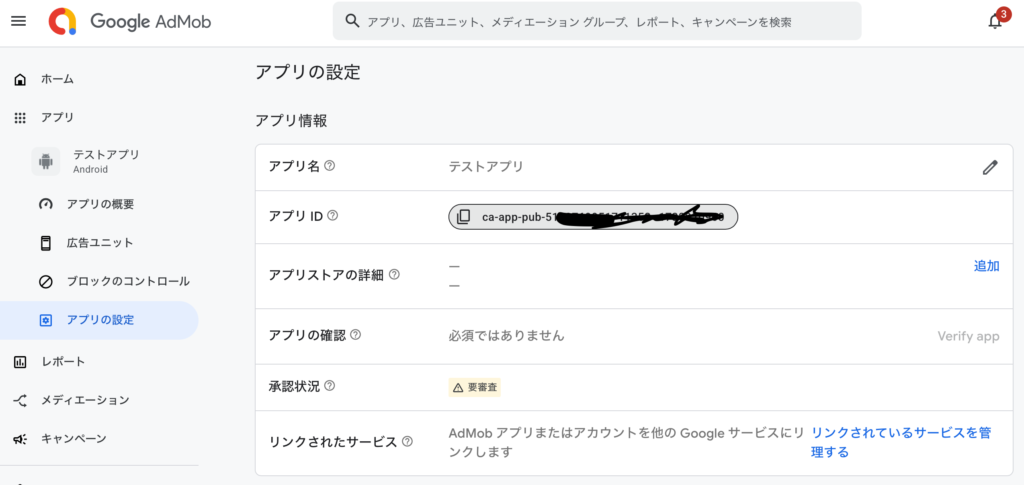Copy the app ID using copy icon
The width and height of the screenshot is (1024, 485).
pos(463,217)
